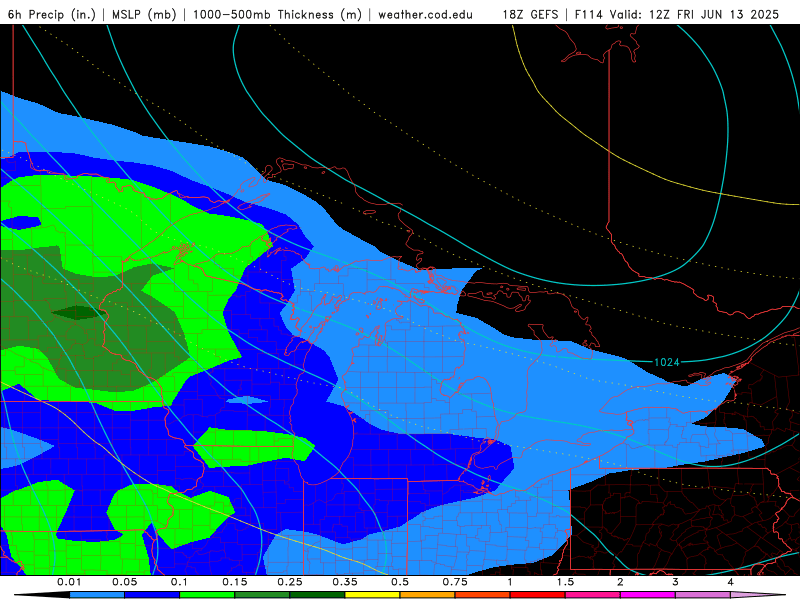Image resolution: width=800 pixels, height=600 pixels.
Task: Select the magenta legend swatch after 2
Action: 648,595
